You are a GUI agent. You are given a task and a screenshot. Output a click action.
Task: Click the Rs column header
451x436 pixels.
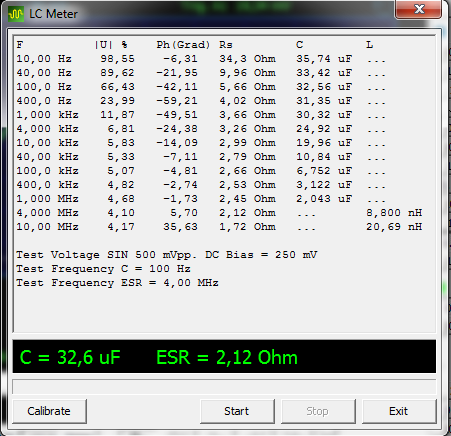click(x=226, y=45)
